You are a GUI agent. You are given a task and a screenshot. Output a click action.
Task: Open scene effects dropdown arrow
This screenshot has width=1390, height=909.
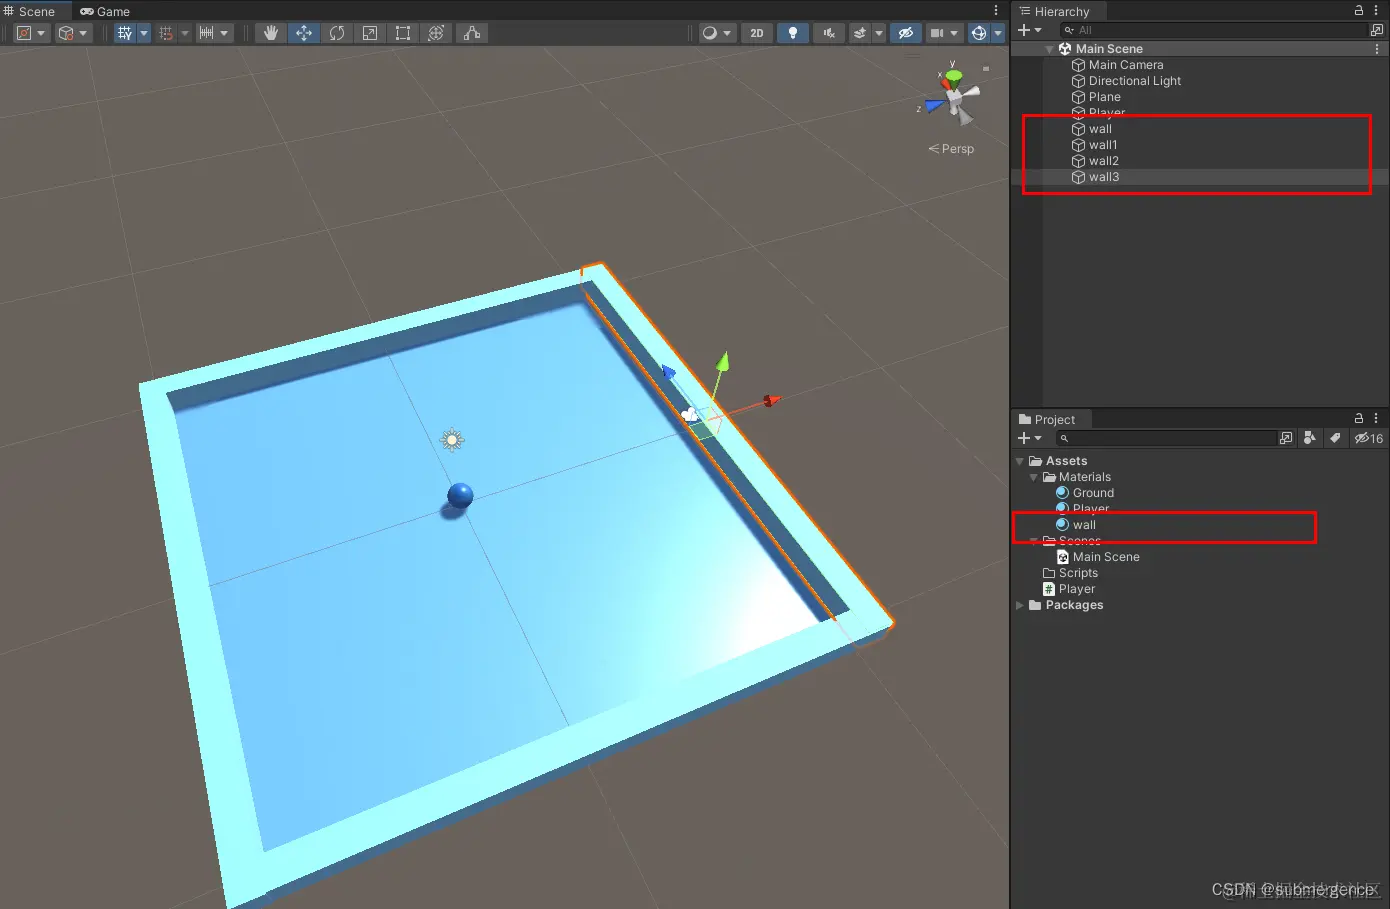coord(879,33)
